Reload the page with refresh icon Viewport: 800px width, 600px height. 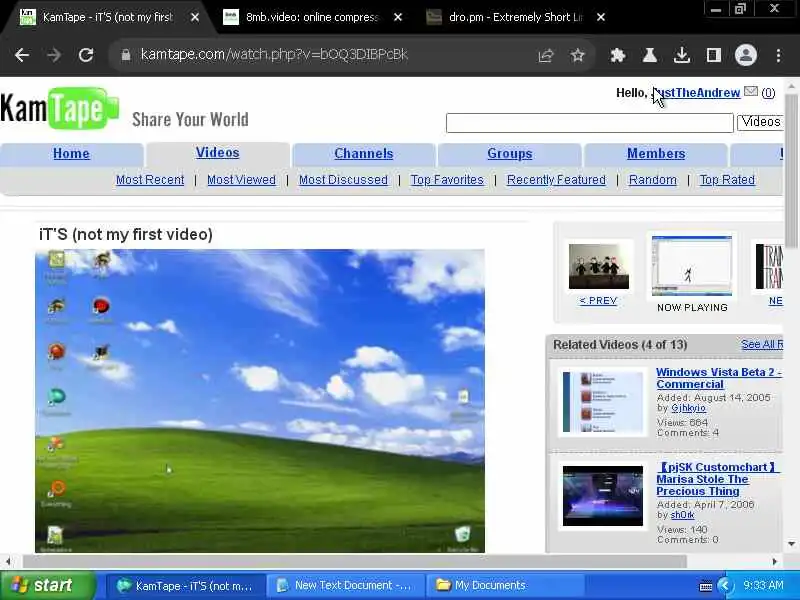point(86,55)
